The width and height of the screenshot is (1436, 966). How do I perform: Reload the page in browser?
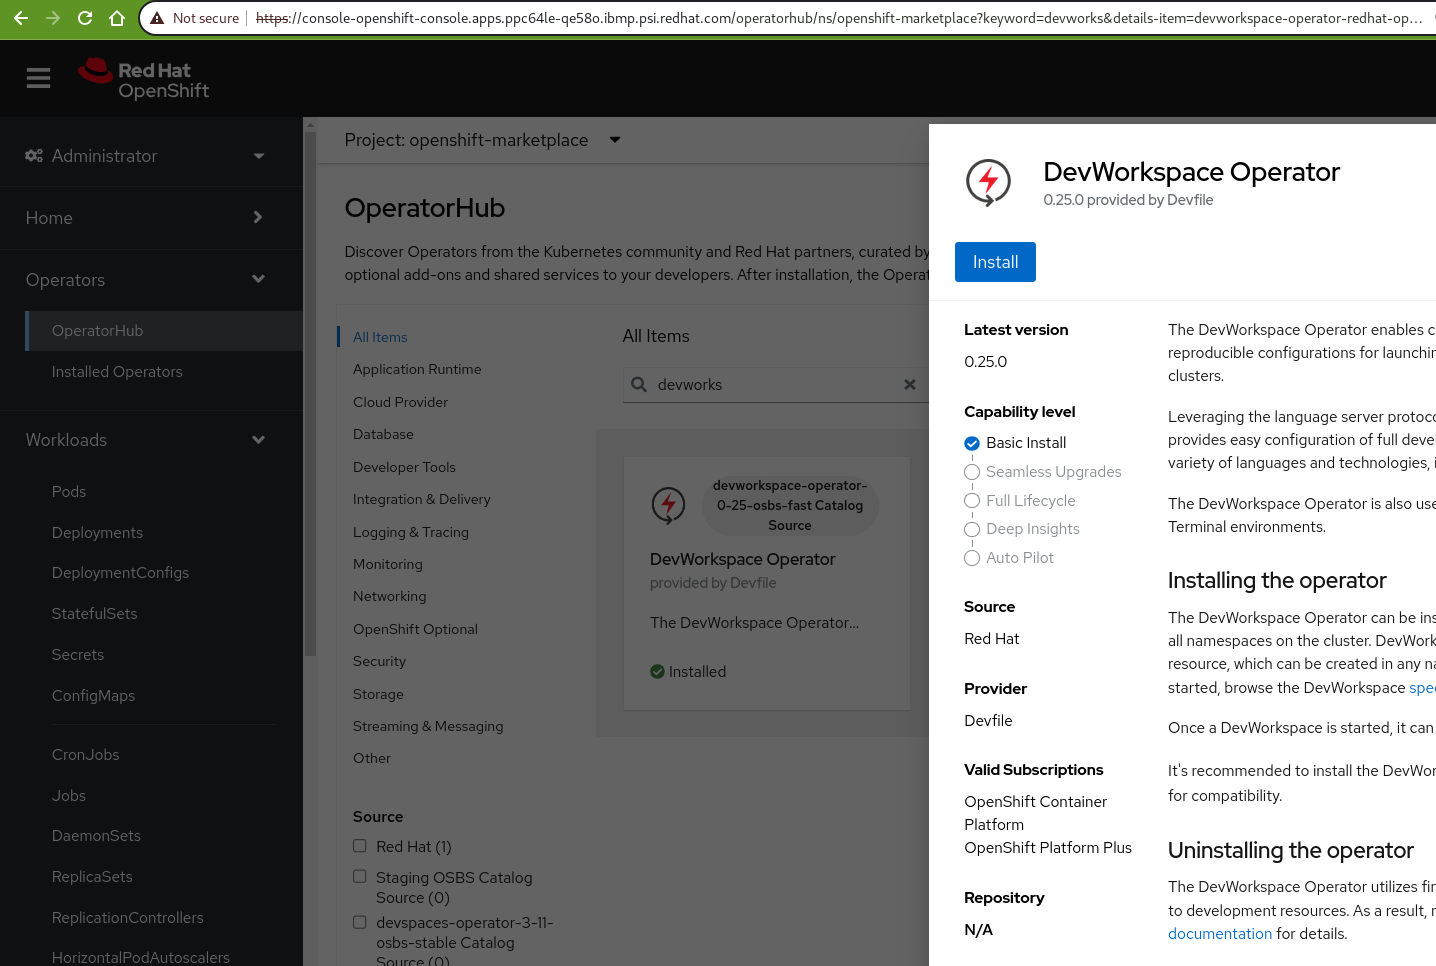click(x=85, y=18)
